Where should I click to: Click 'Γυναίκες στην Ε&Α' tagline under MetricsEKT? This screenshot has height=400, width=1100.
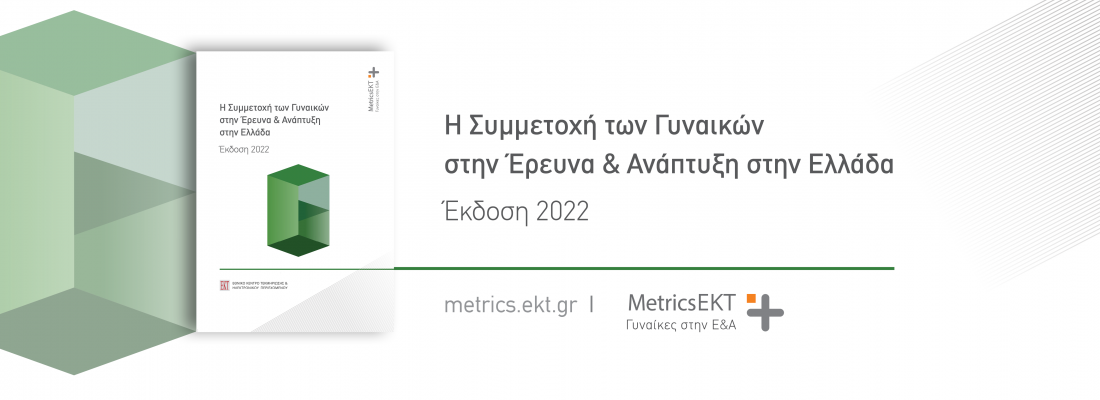tap(680, 325)
